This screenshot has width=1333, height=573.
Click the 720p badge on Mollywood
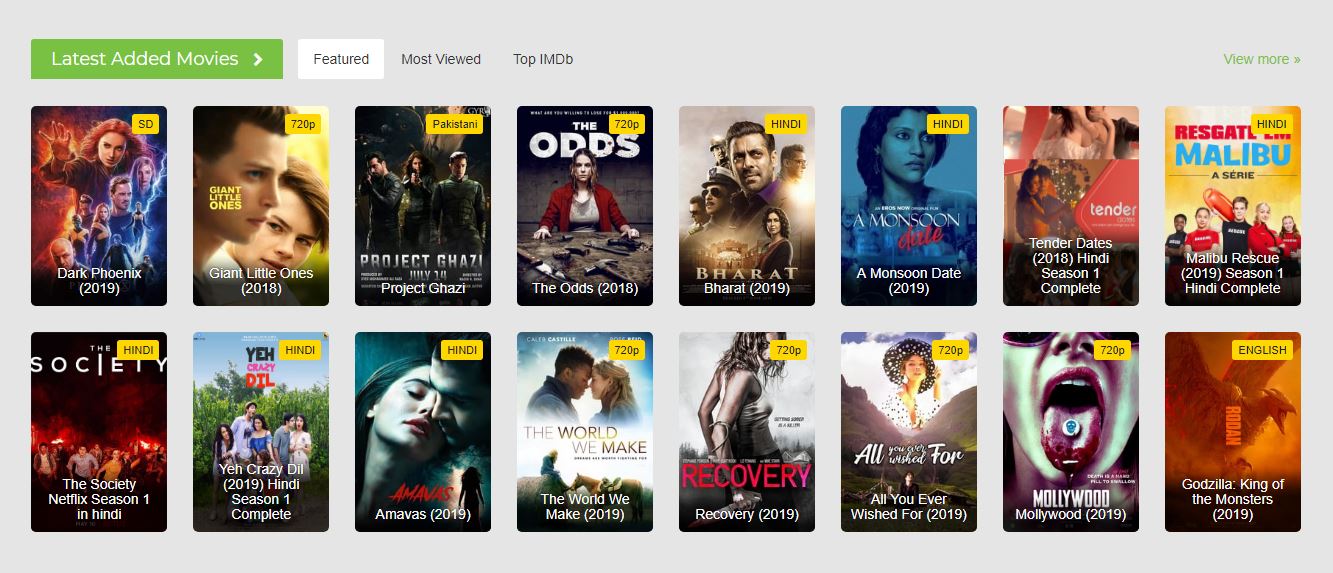coord(1113,350)
